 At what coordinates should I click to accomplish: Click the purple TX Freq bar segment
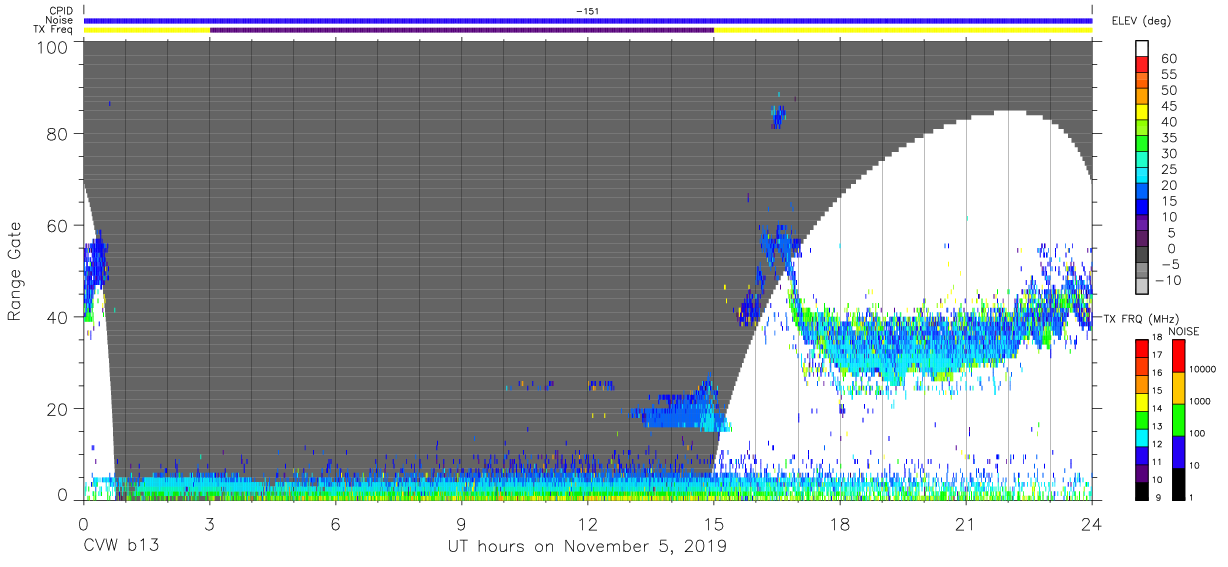coord(462,30)
